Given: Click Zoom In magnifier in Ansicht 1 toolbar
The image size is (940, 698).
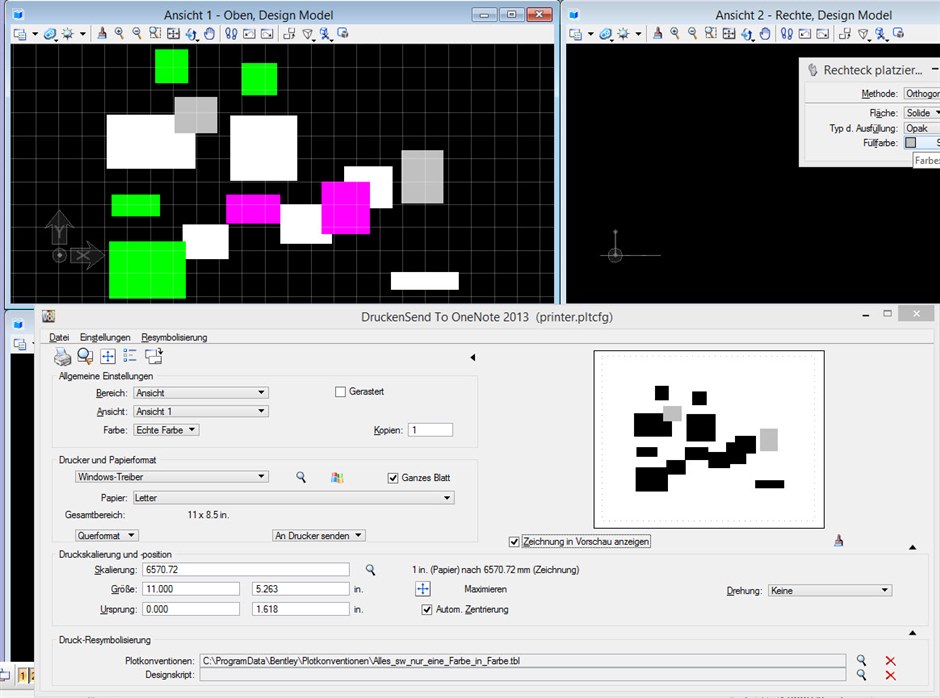Looking at the screenshot, I should click(119, 34).
